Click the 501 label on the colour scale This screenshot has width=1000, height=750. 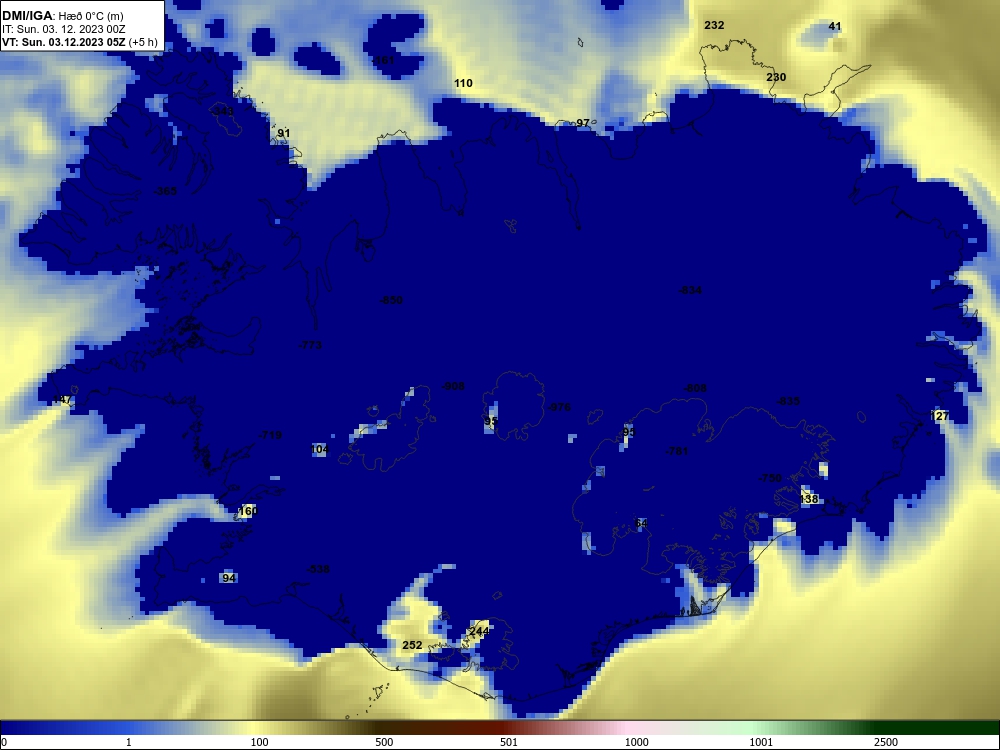coord(509,742)
